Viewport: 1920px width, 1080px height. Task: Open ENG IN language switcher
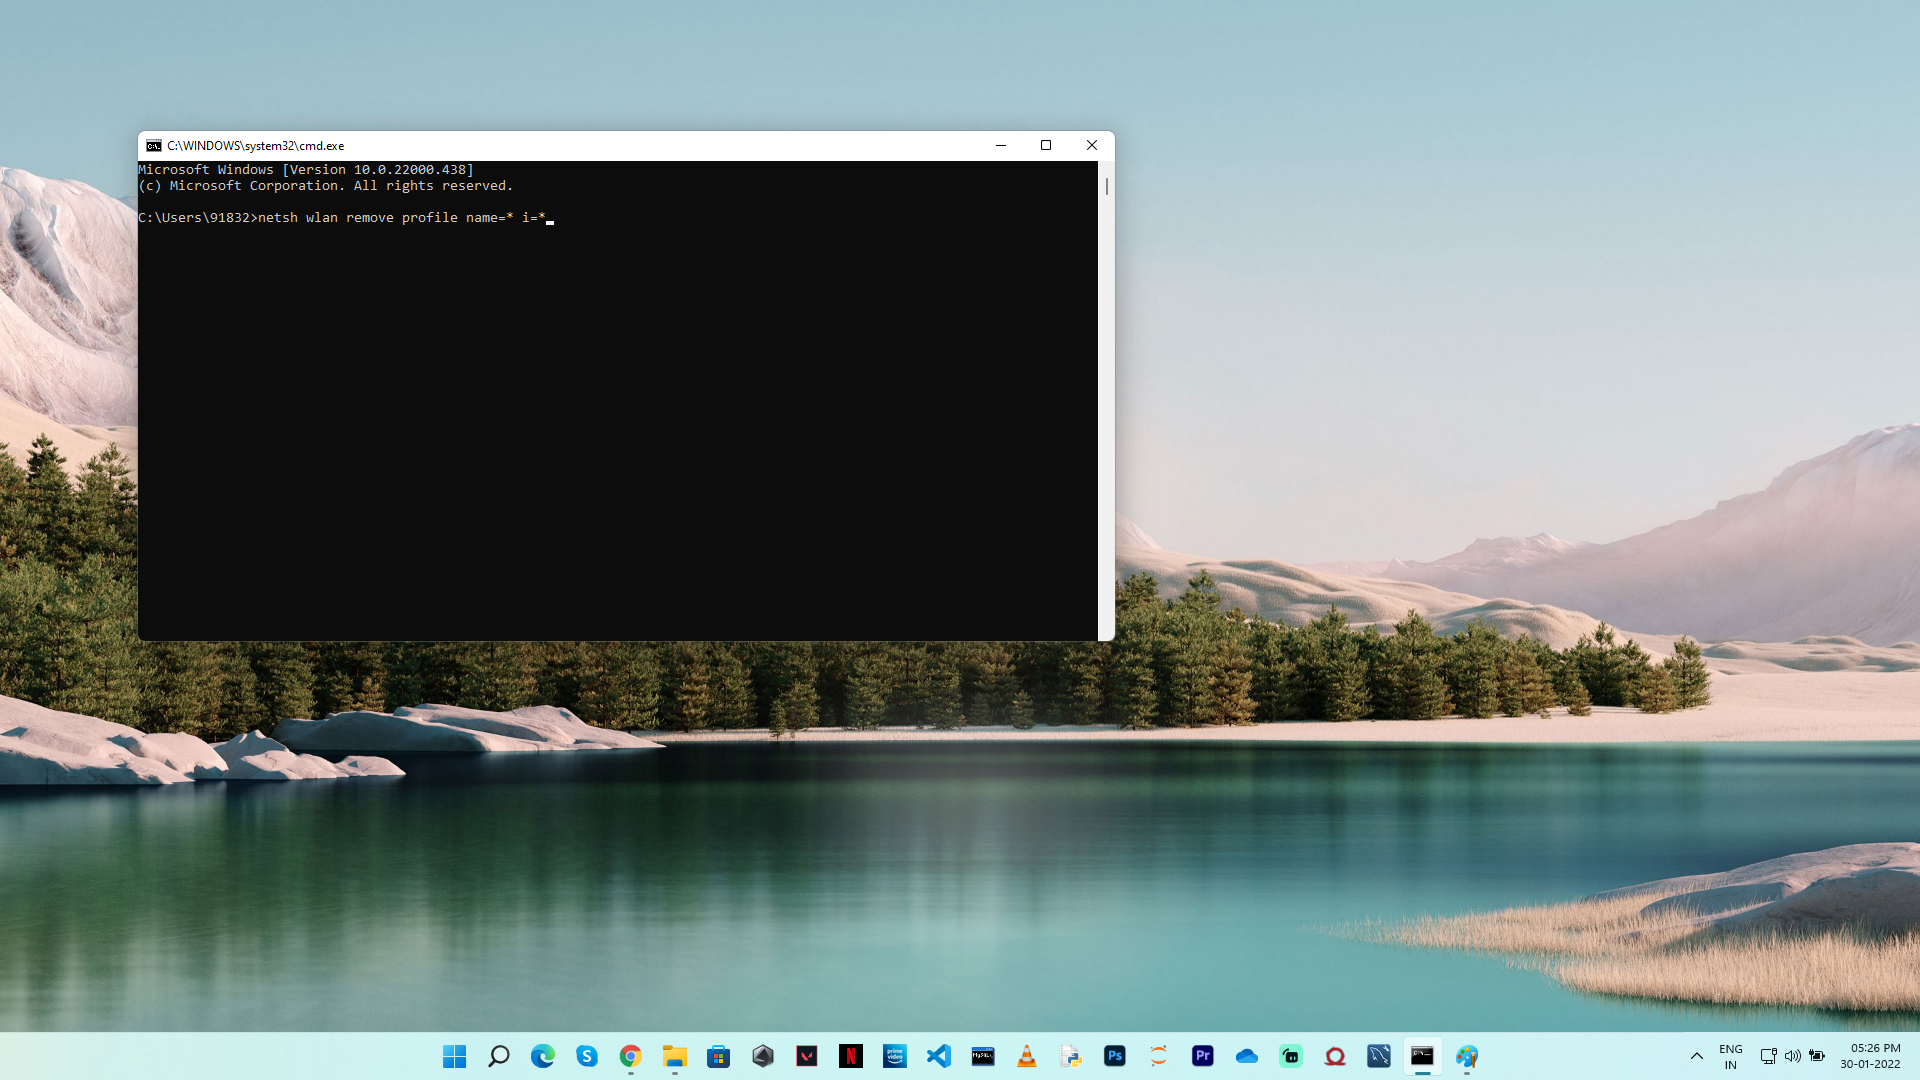click(x=1730, y=1056)
